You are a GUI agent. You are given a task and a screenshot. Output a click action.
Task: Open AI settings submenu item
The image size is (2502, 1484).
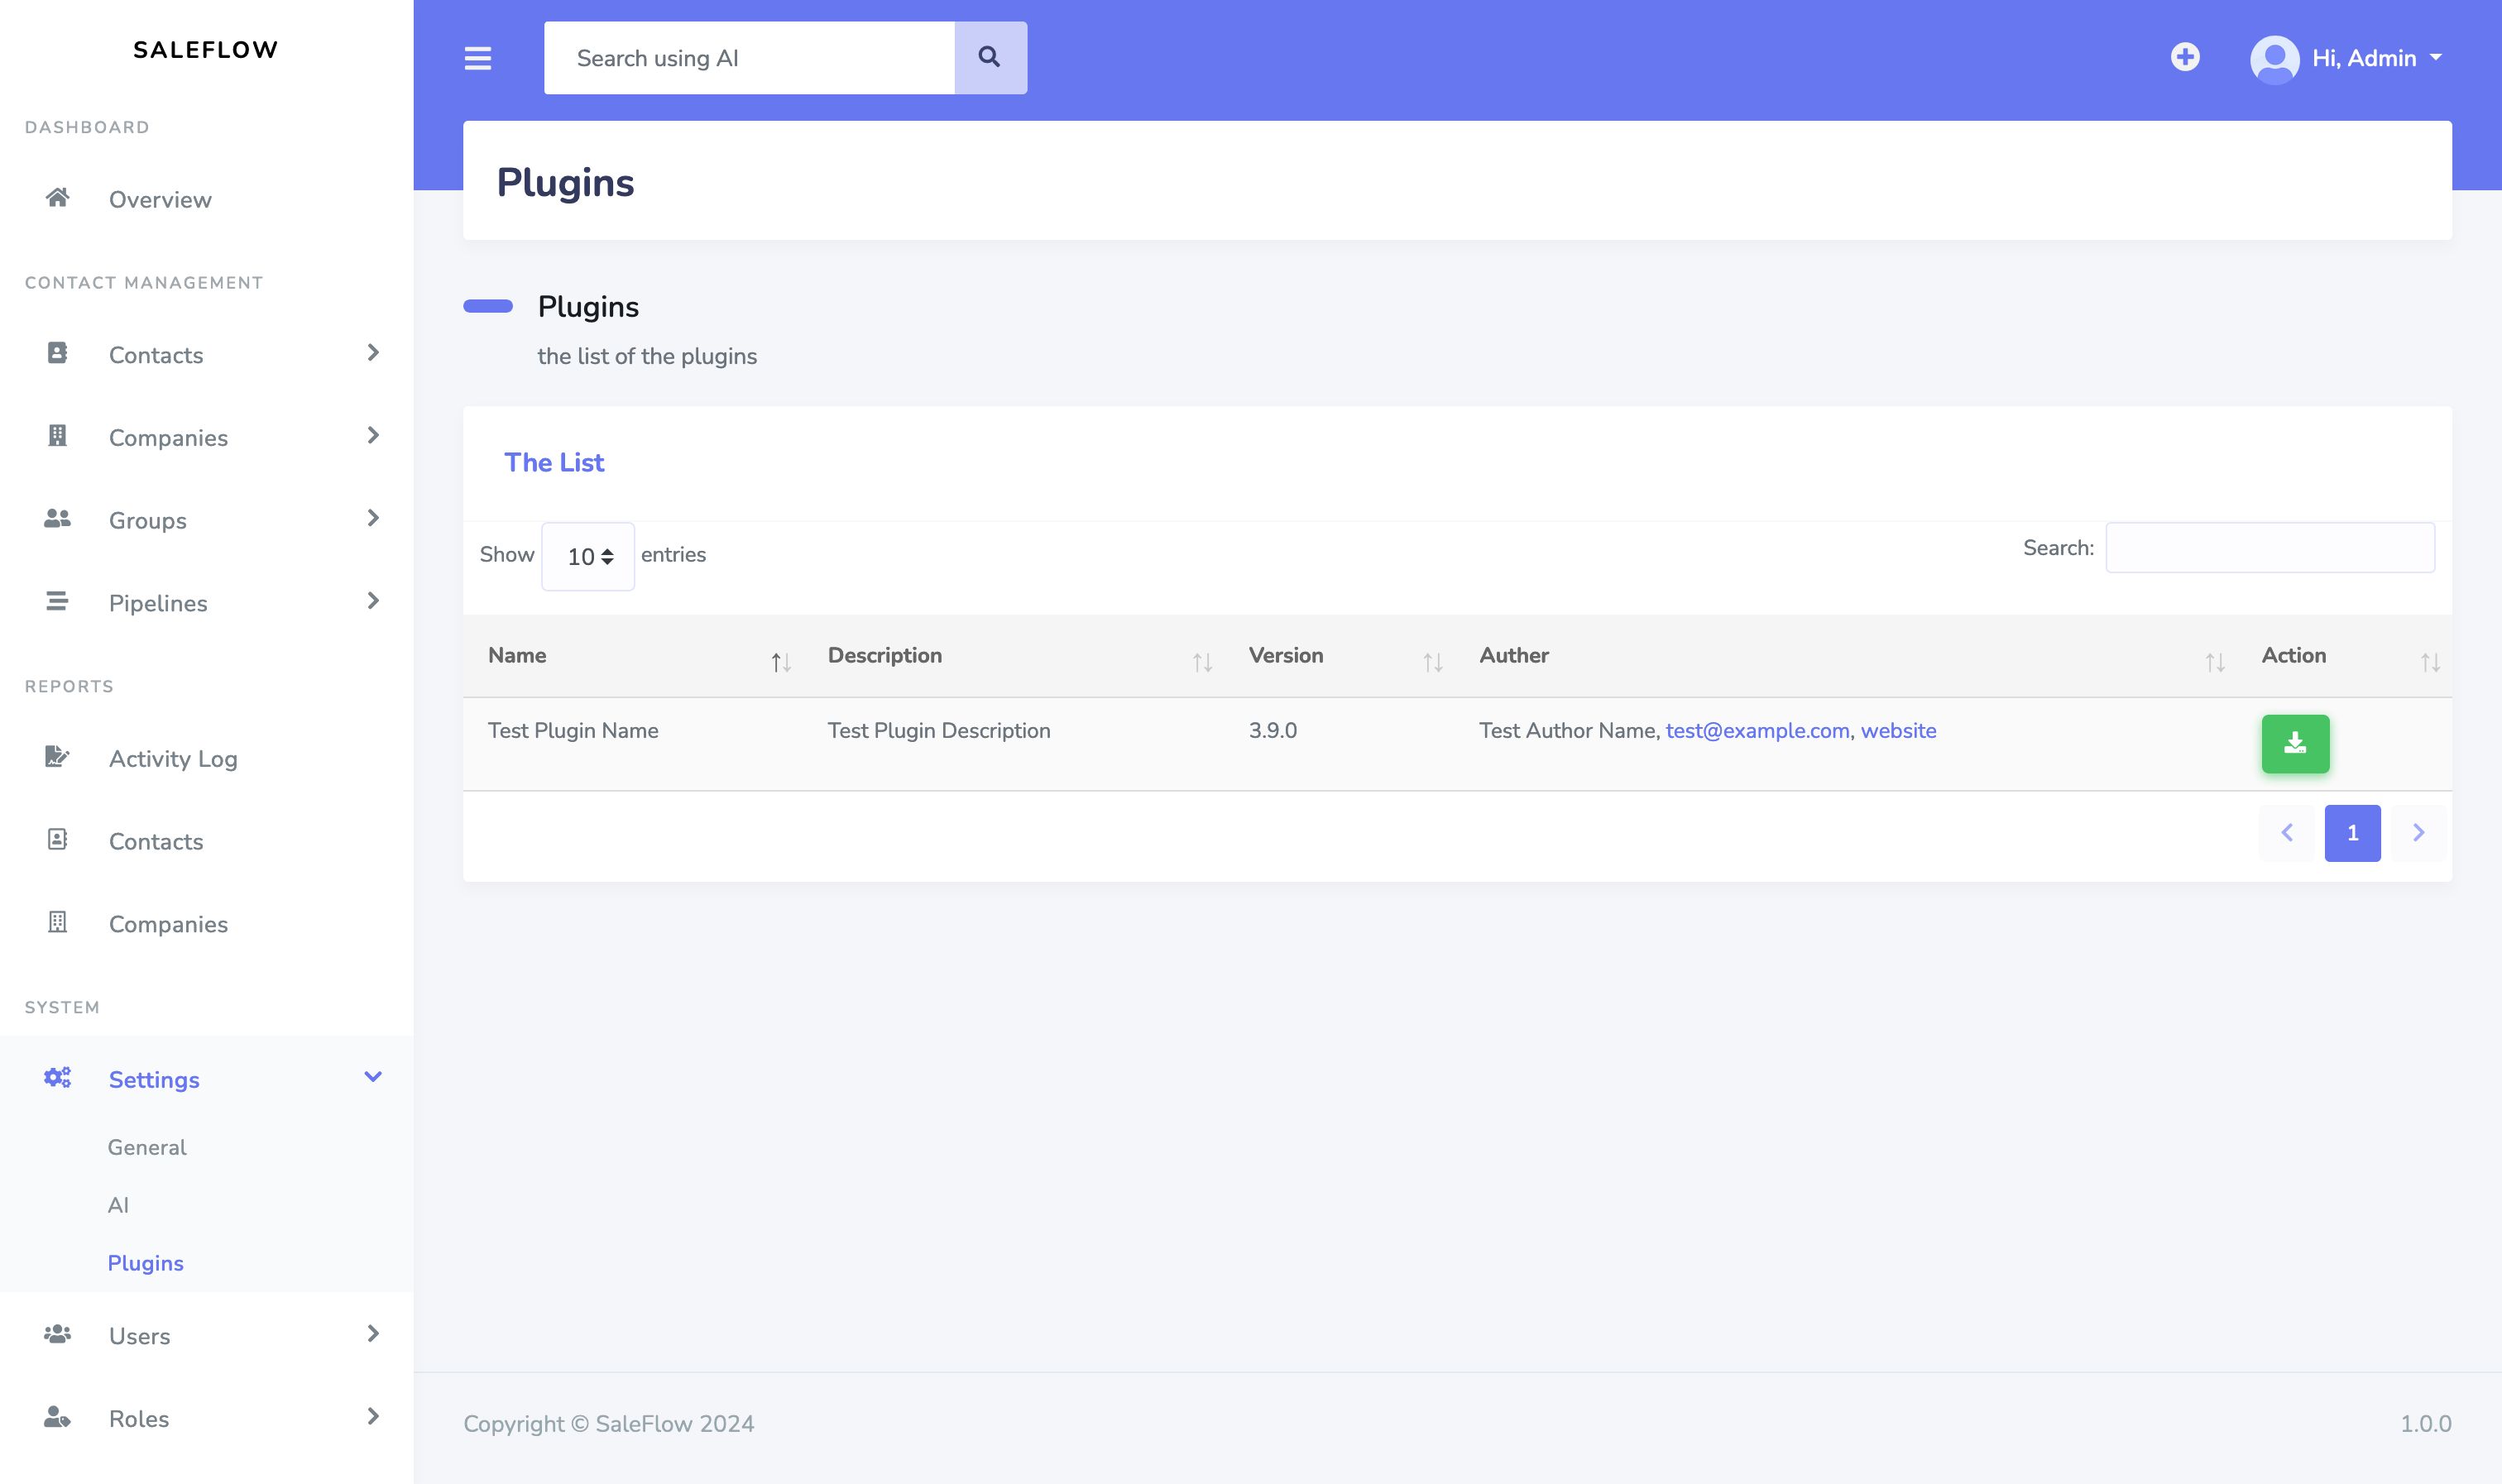[118, 1205]
